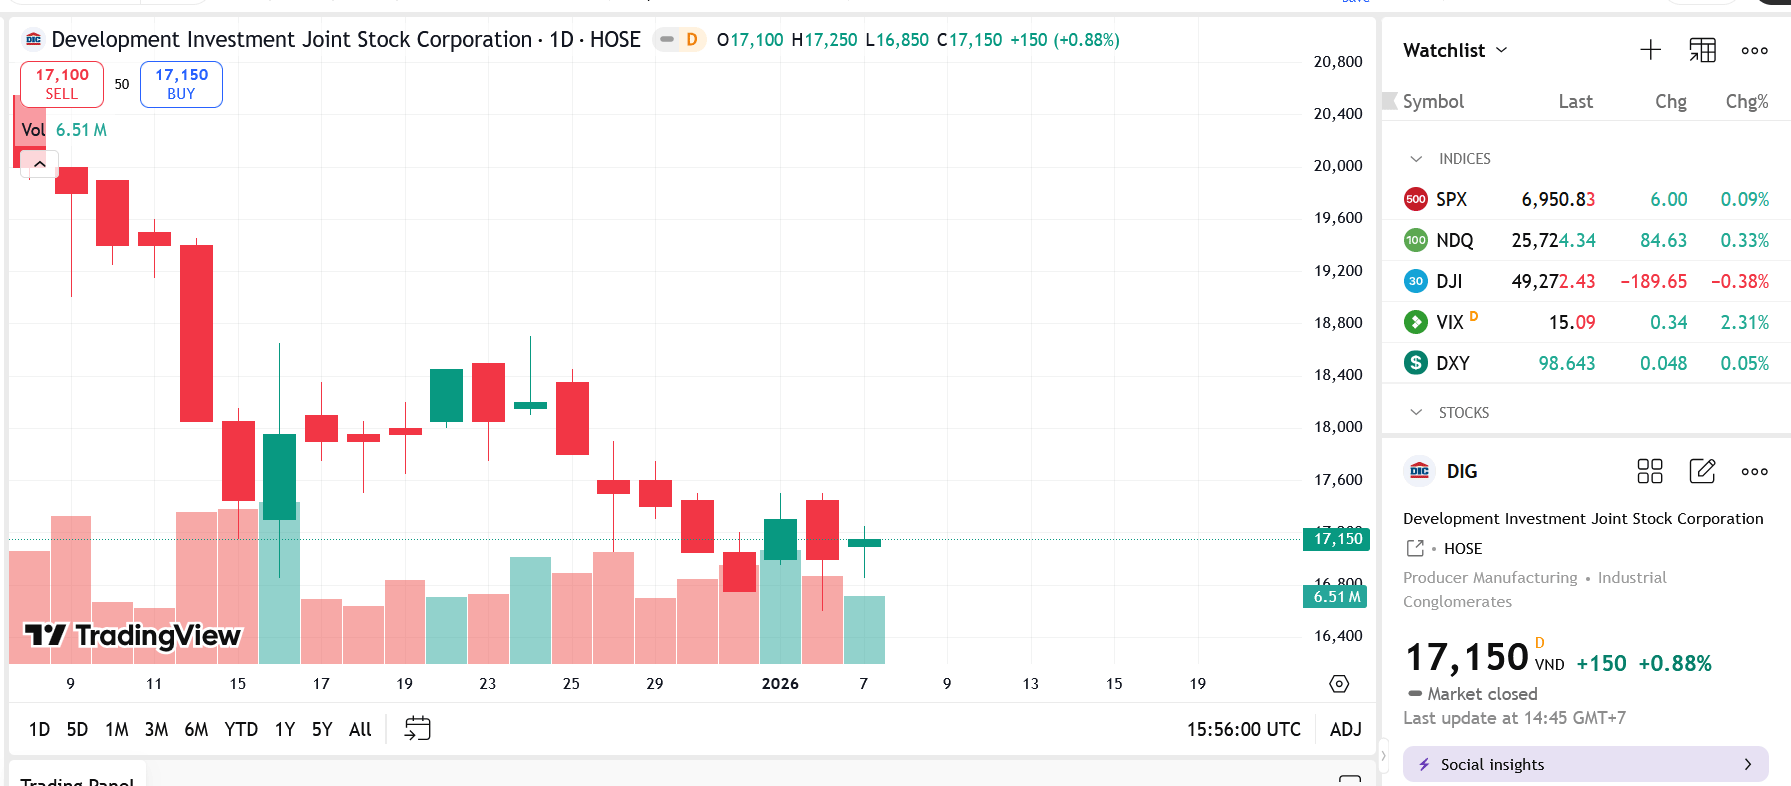Toggle the ADJ price adjustment button
This screenshot has width=1791, height=786.
pos(1345,729)
